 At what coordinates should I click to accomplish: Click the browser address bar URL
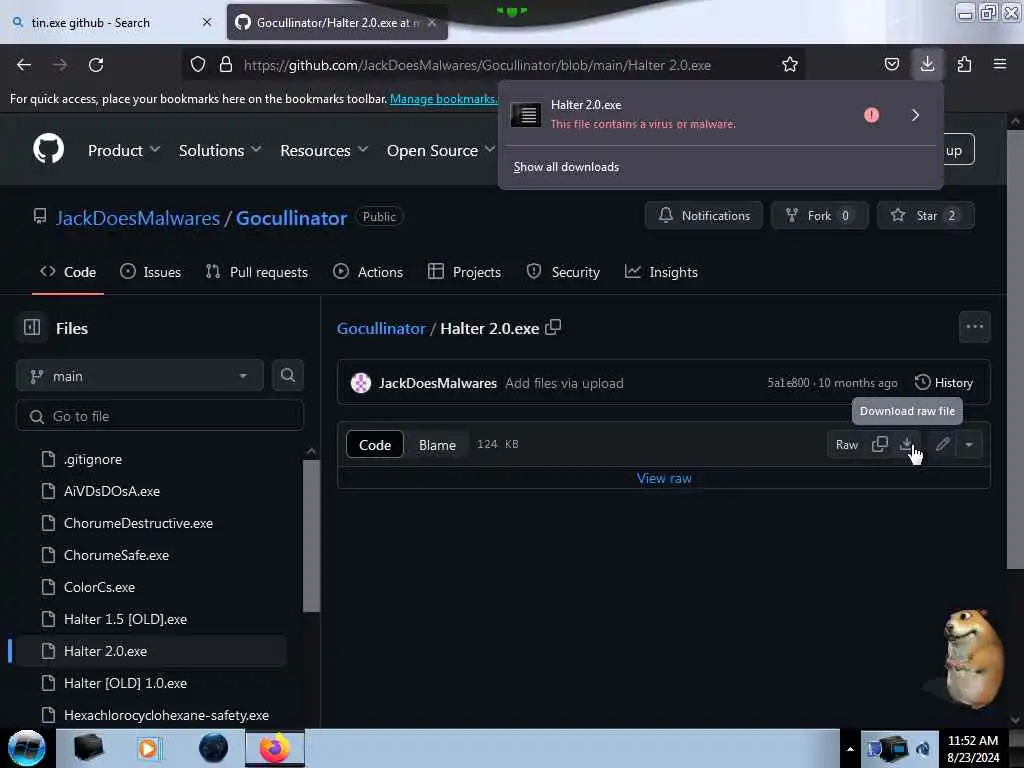(477, 65)
